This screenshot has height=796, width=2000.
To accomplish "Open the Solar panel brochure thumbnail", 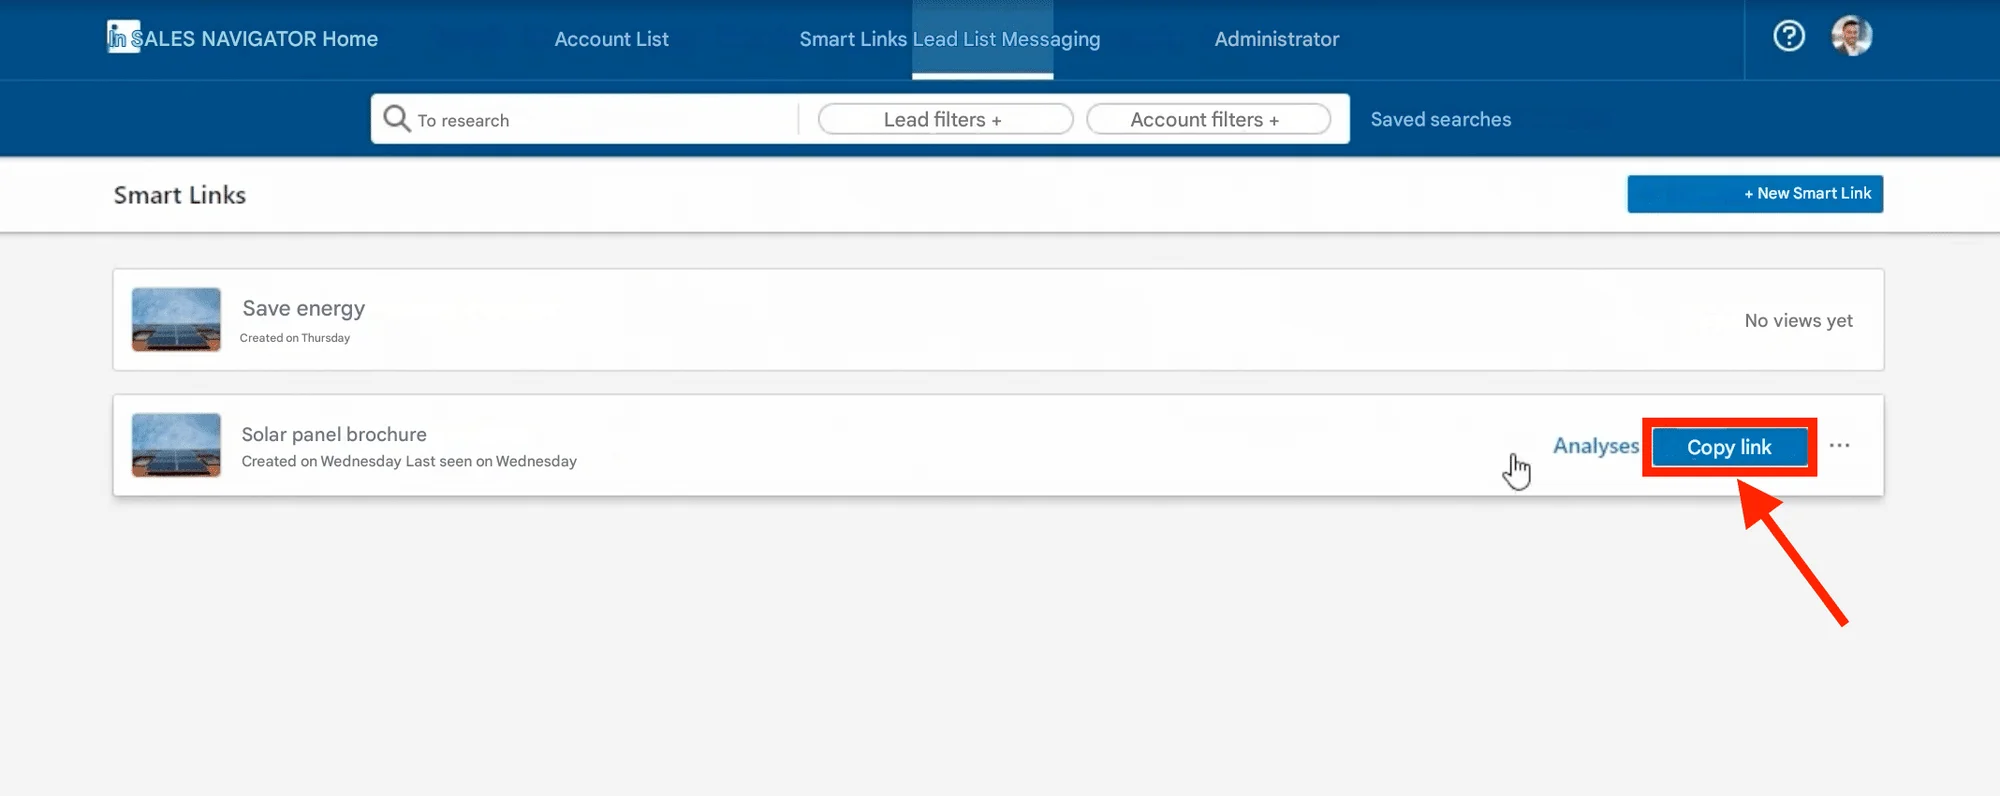I will [176, 445].
